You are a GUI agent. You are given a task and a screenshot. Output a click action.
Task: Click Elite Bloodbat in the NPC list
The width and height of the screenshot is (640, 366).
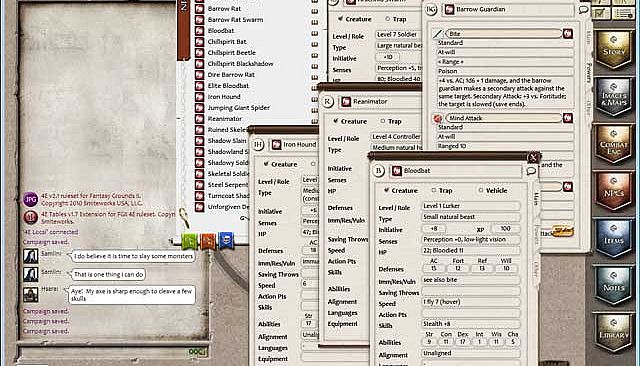pyautogui.click(x=228, y=86)
